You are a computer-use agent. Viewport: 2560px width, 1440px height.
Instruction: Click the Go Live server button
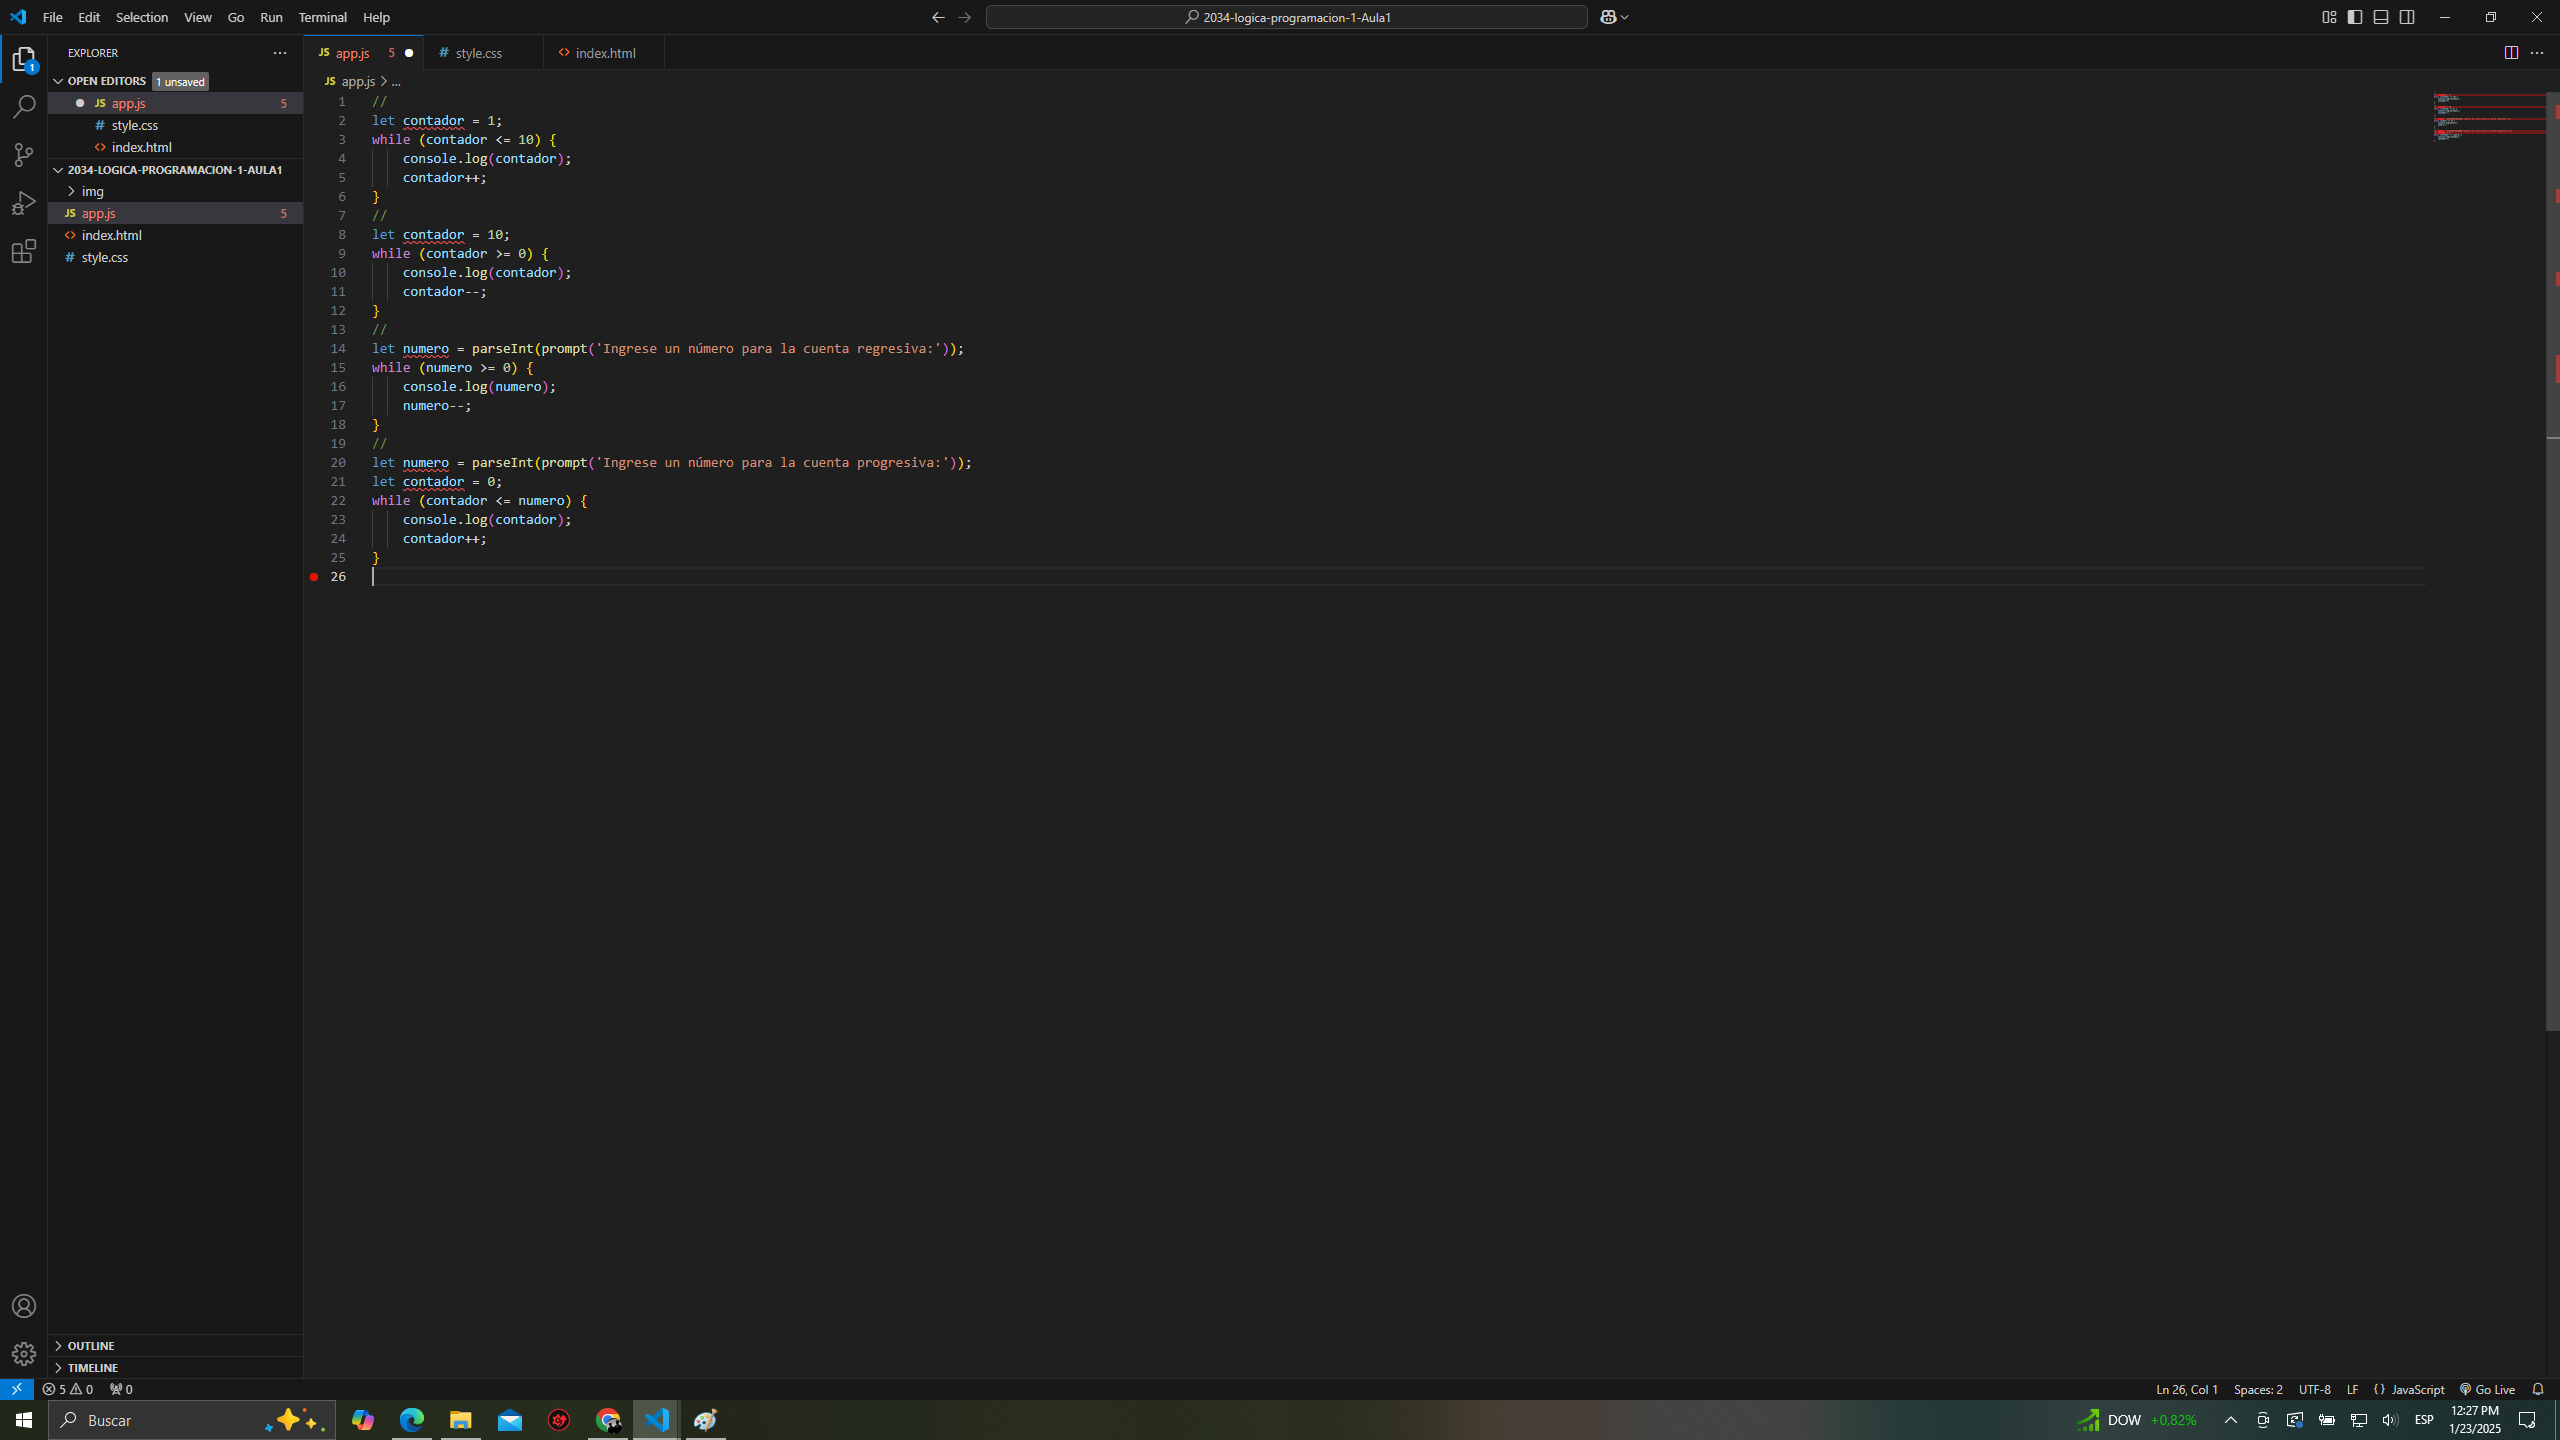pos(2487,1389)
